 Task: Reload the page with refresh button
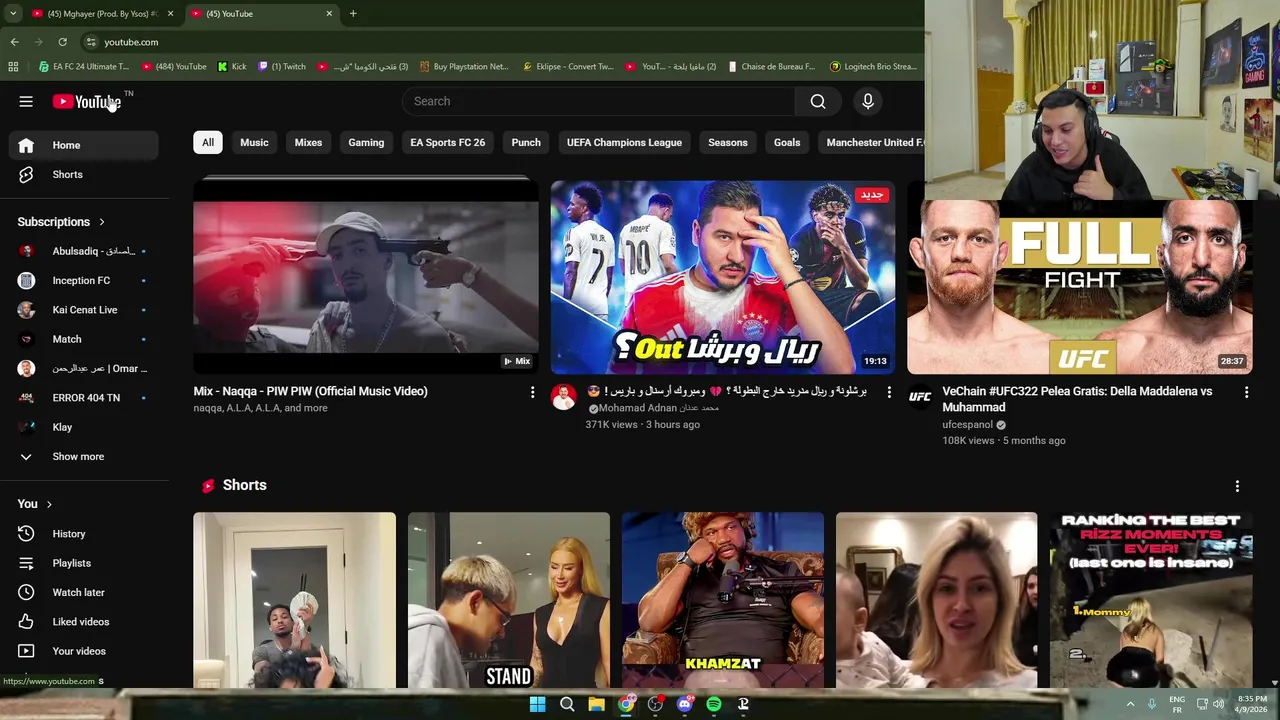(62, 42)
